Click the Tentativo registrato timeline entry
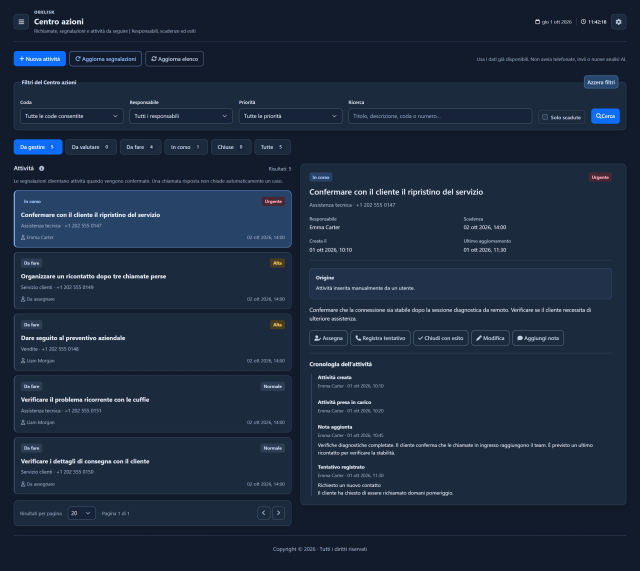This screenshot has height=571, width=640. click(341, 467)
